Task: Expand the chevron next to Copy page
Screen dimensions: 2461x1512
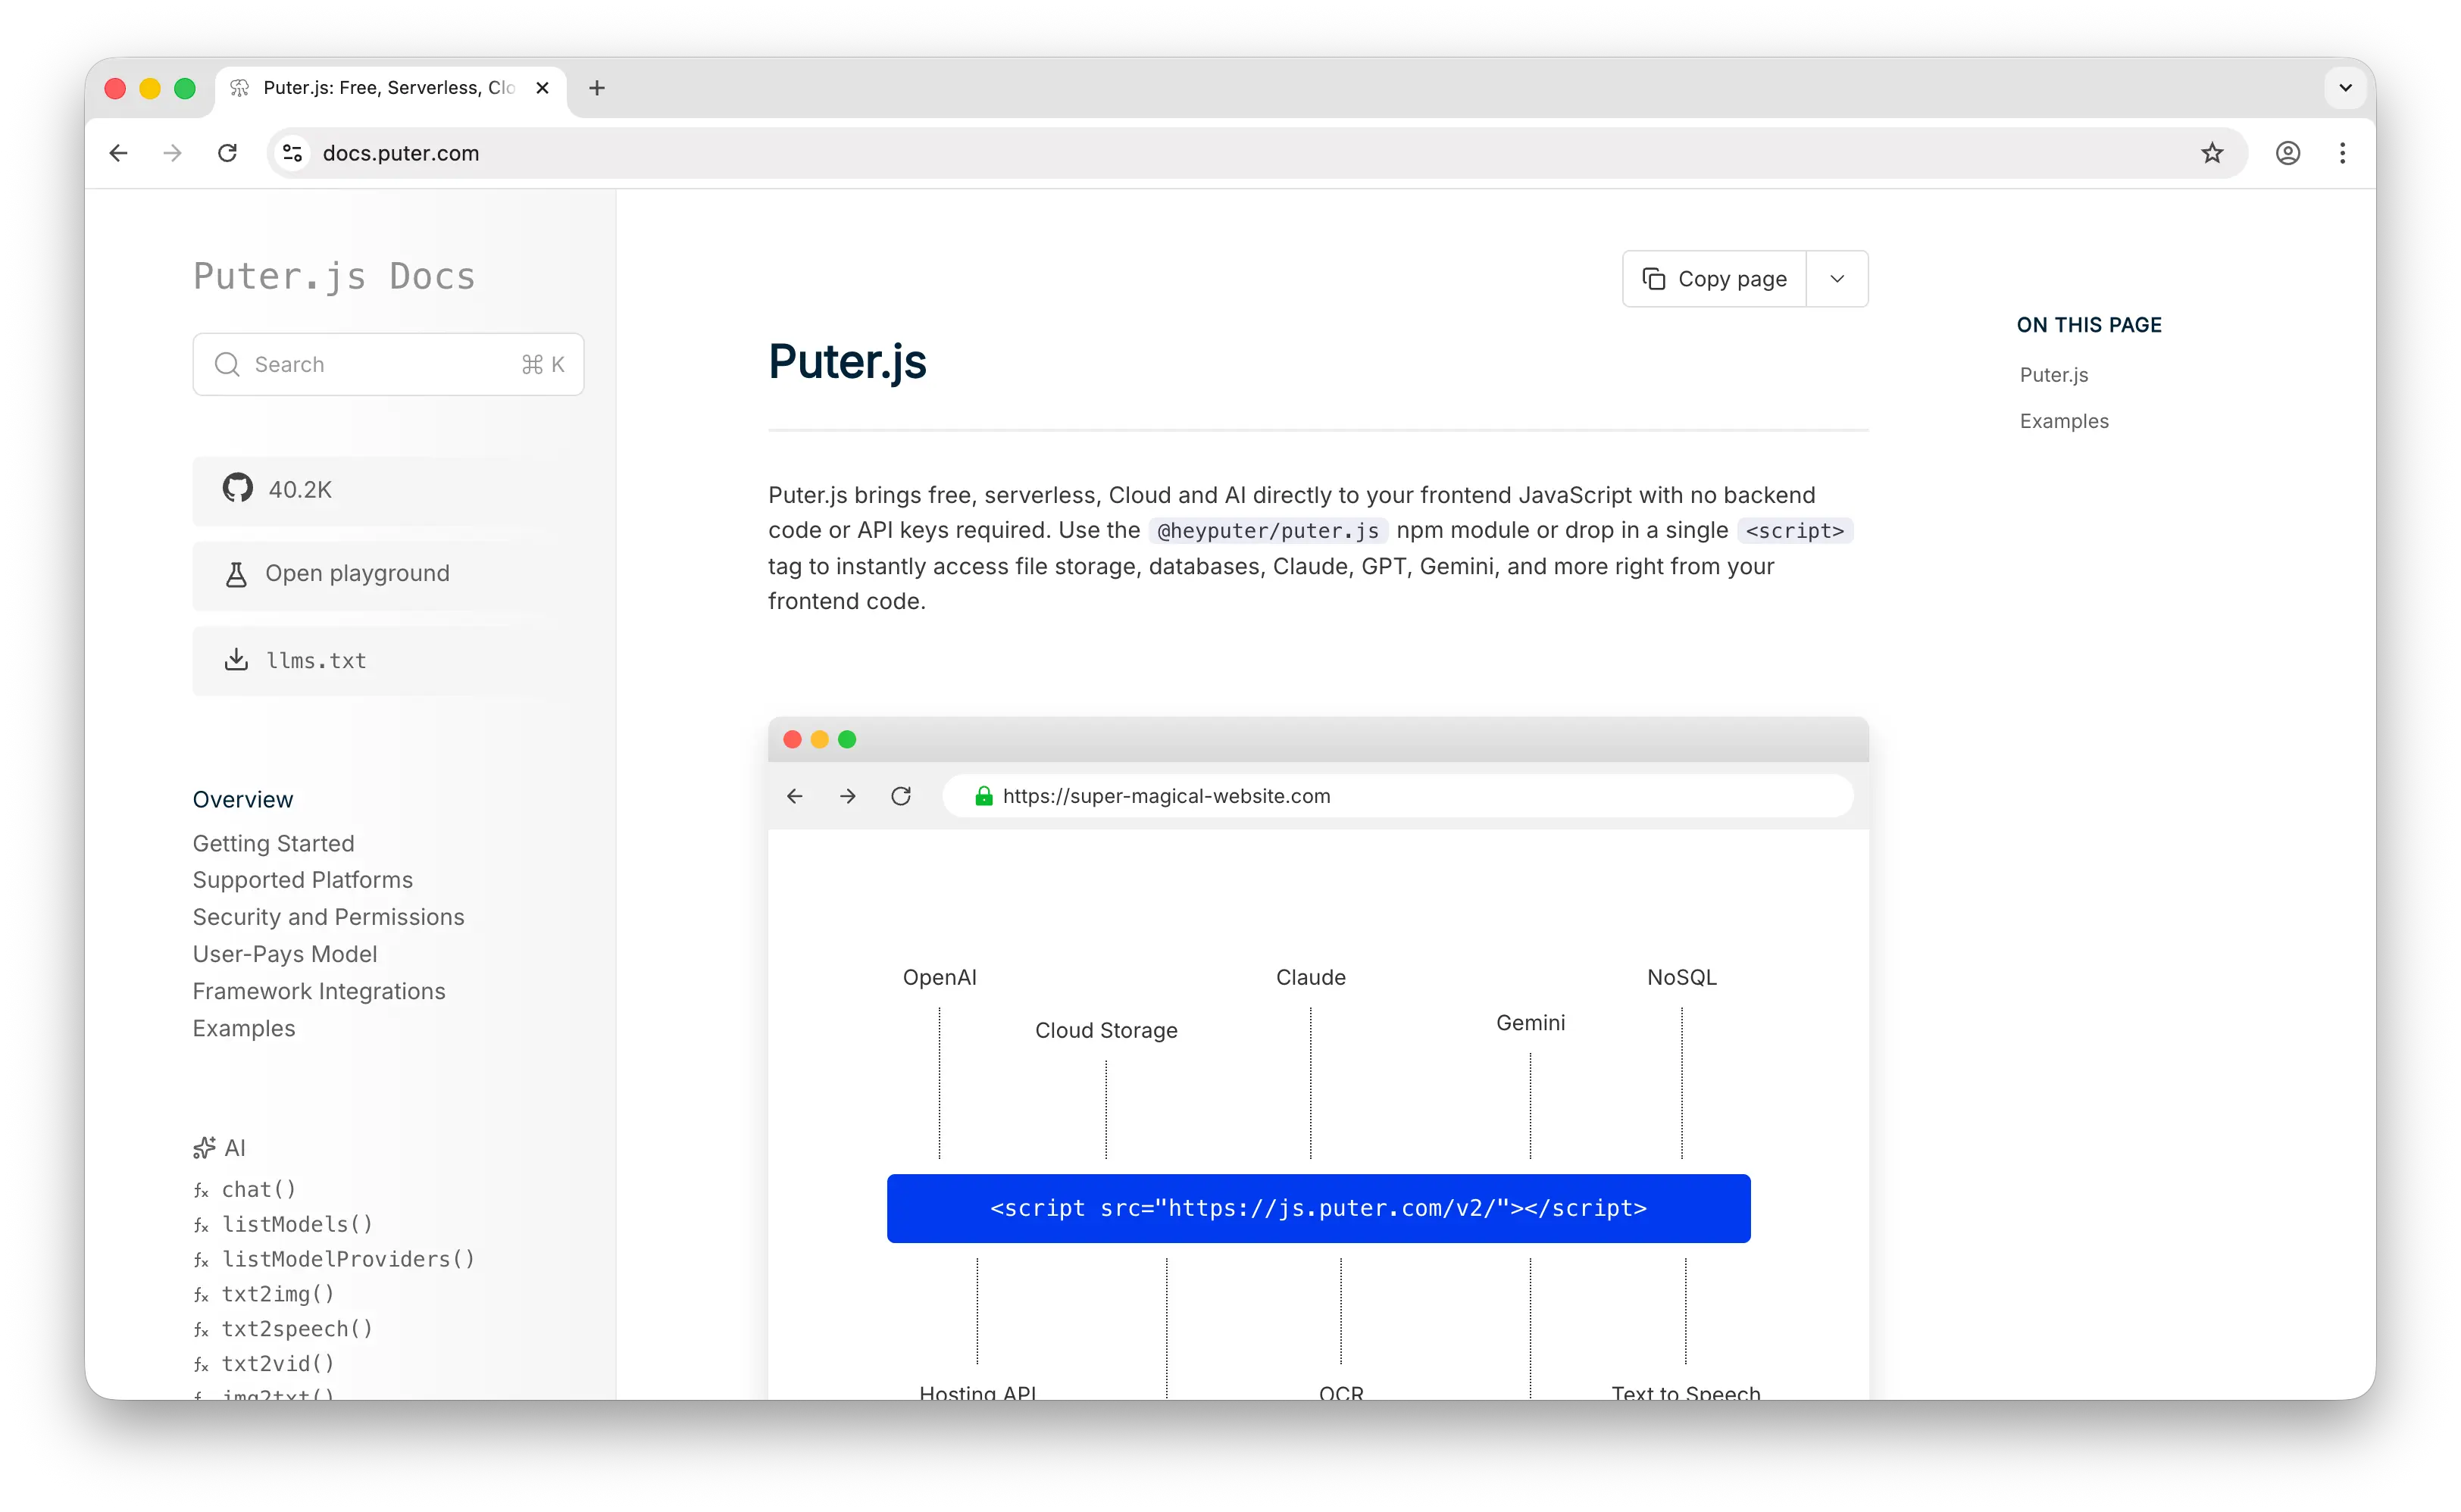Action: pos(1837,279)
